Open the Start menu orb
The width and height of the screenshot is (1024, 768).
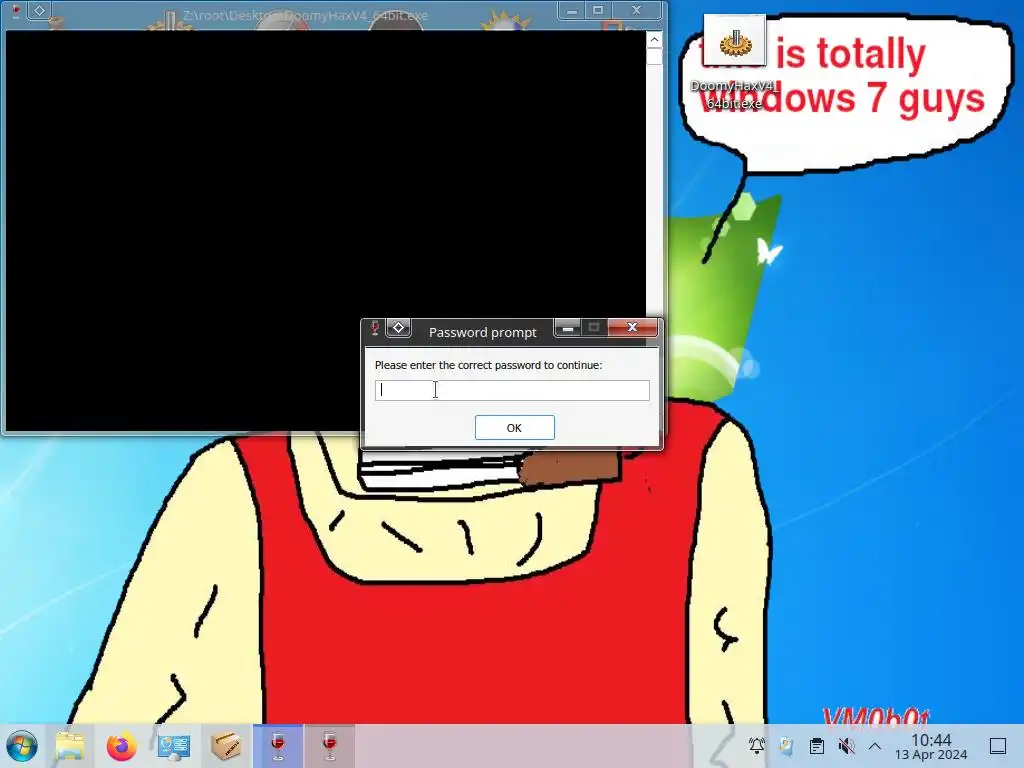pos(22,746)
